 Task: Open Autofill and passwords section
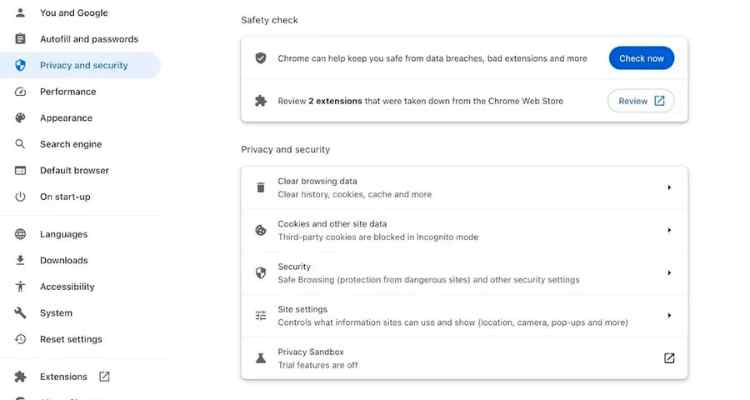click(x=89, y=39)
